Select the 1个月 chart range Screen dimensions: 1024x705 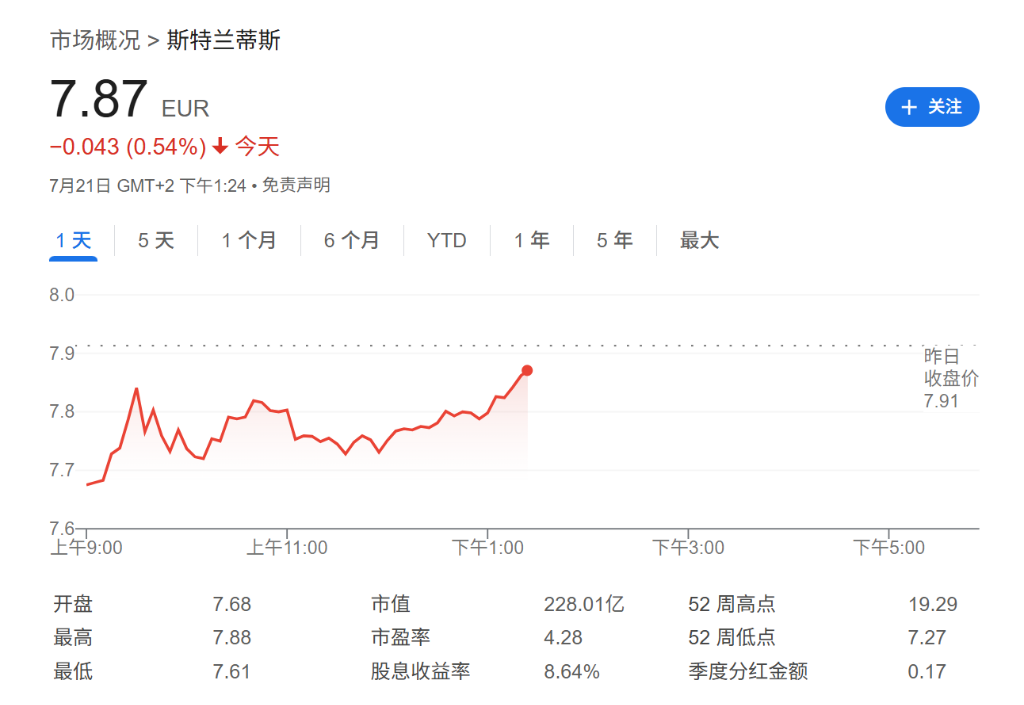click(x=249, y=240)
